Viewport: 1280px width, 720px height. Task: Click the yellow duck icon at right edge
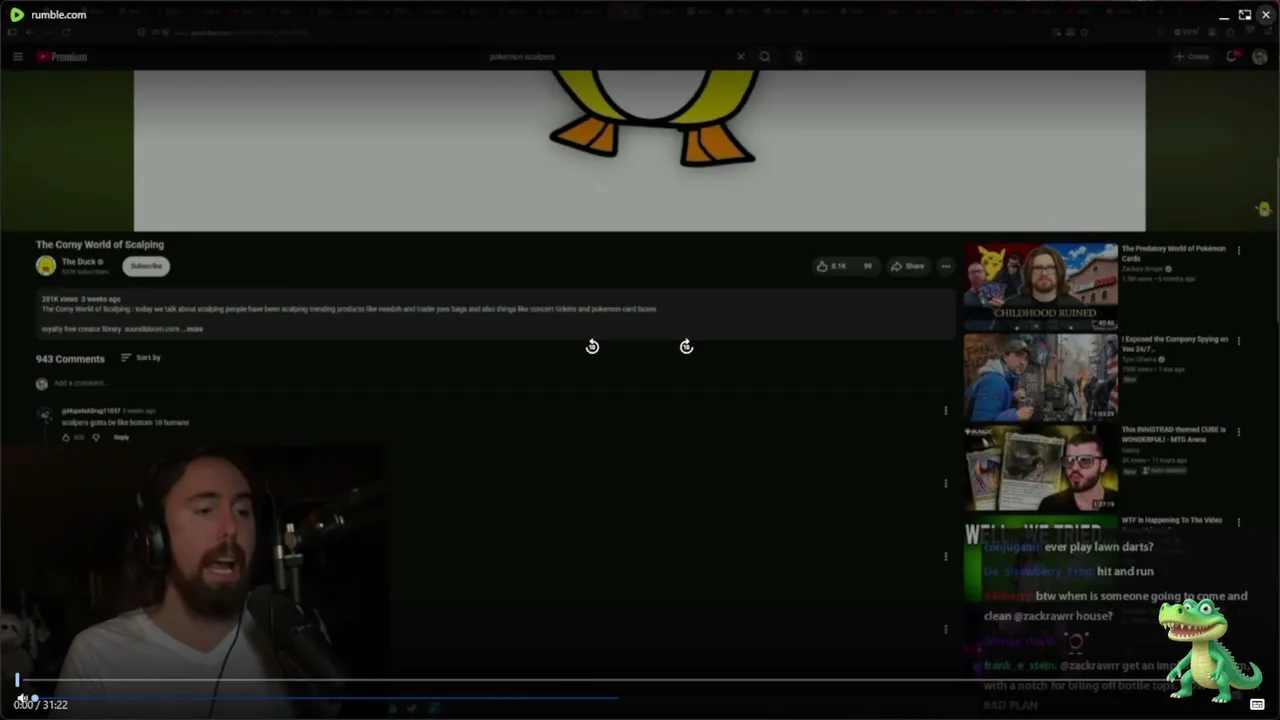(1264, 208)
